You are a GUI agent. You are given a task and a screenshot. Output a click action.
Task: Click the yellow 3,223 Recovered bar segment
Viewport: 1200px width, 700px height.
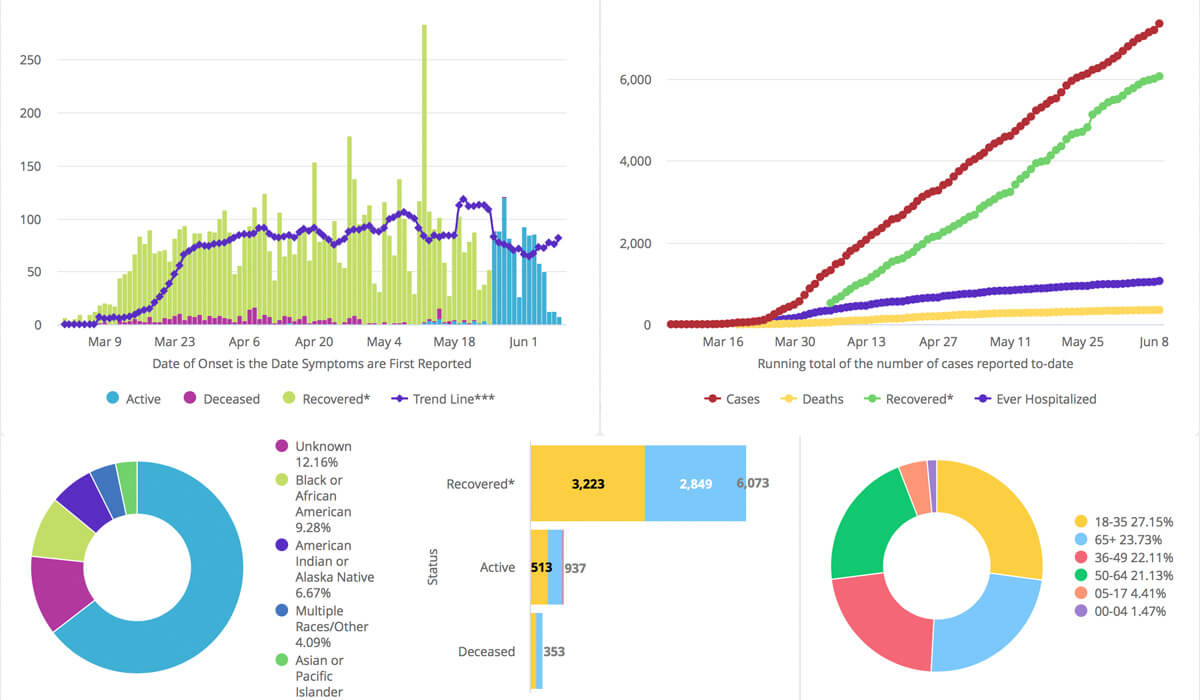click(587, 484)
